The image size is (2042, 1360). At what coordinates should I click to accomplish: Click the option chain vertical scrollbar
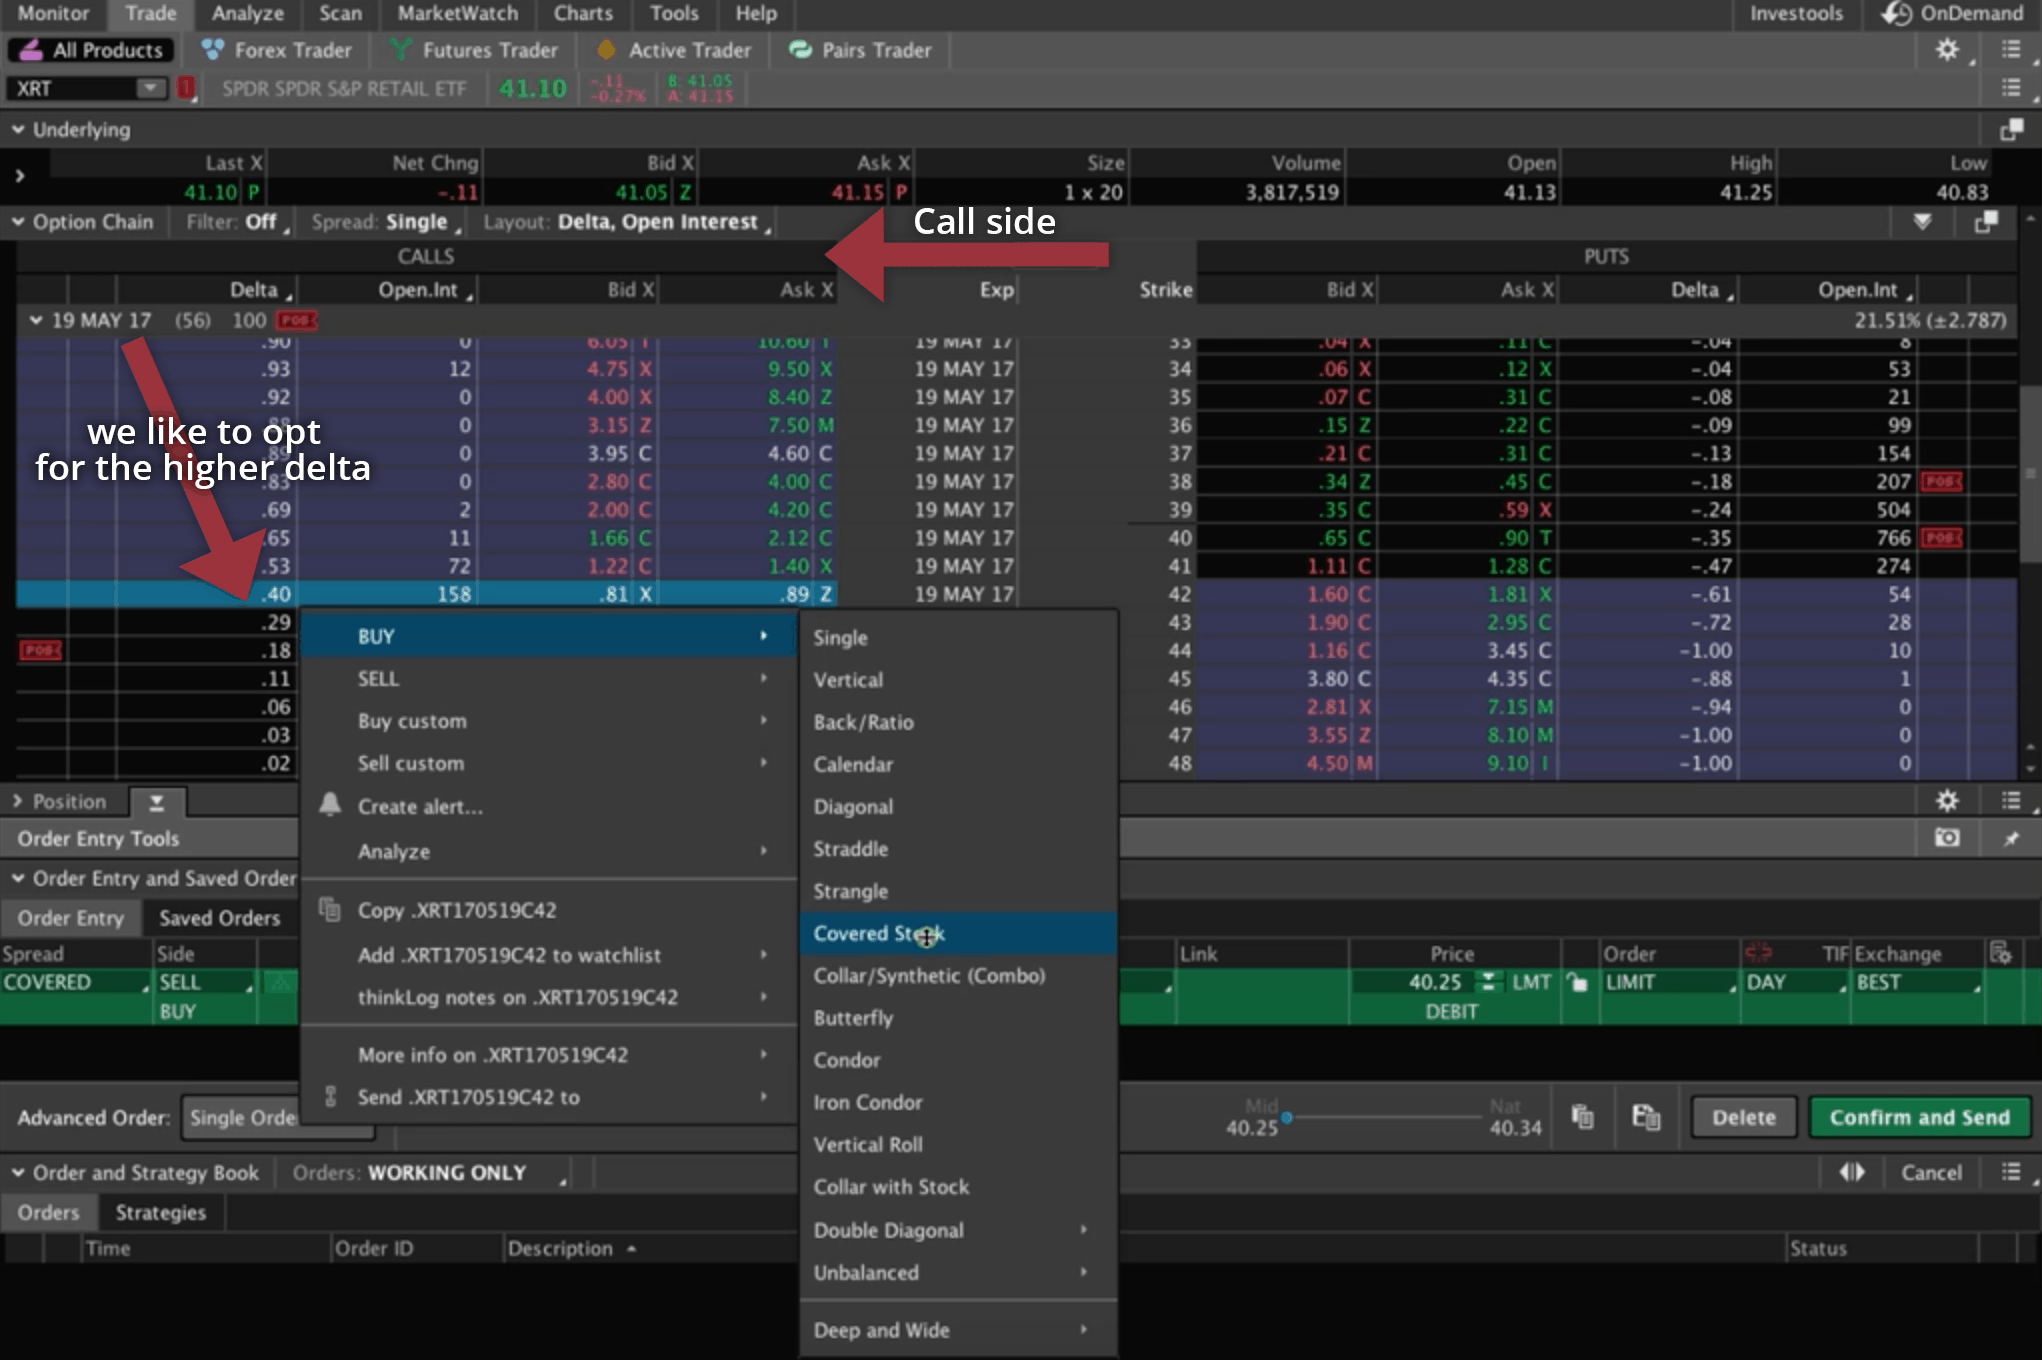[2030, 475]
